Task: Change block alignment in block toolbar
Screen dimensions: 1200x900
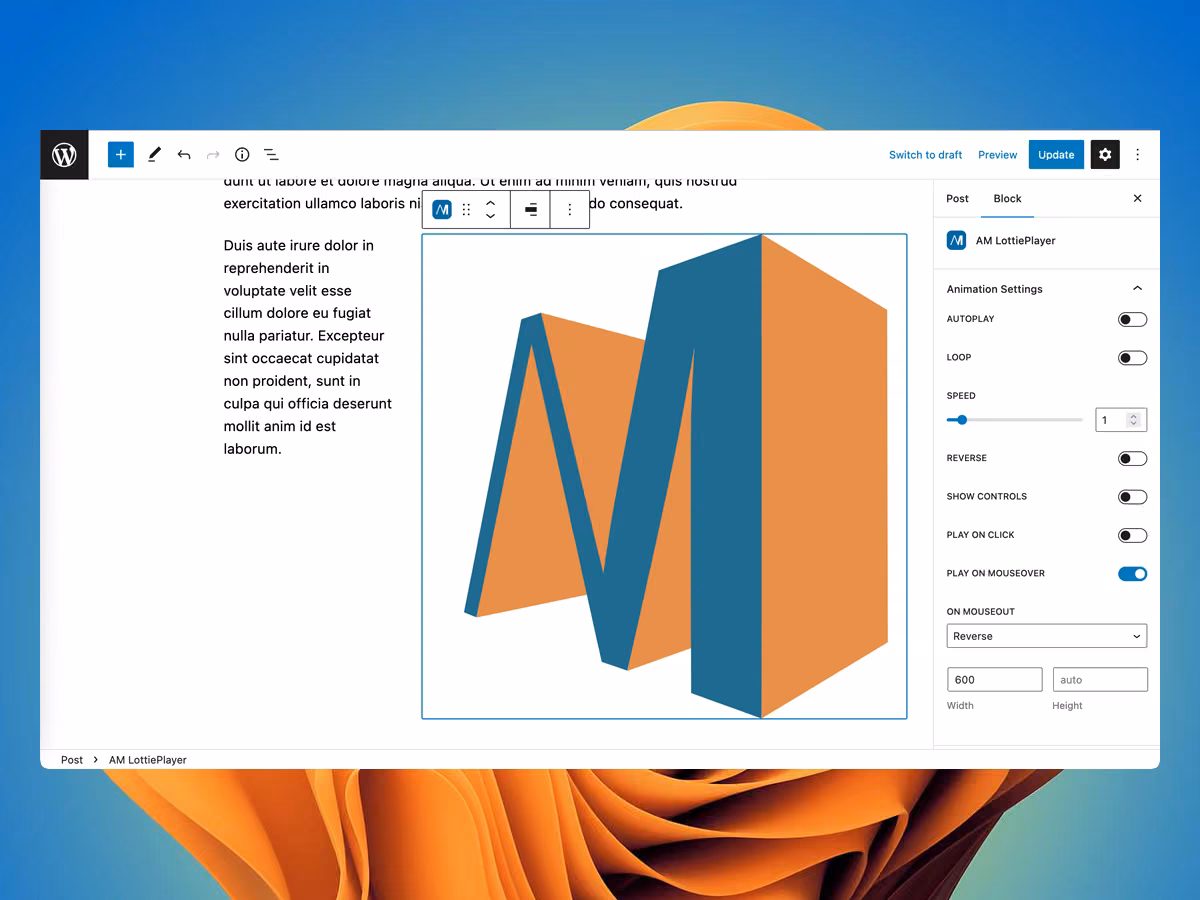Action: click(531, 210)
